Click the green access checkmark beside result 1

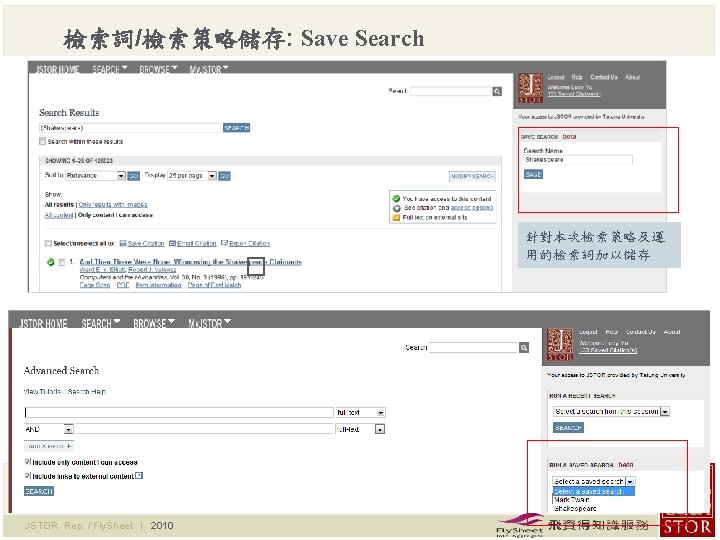click(x=51, y=262)
